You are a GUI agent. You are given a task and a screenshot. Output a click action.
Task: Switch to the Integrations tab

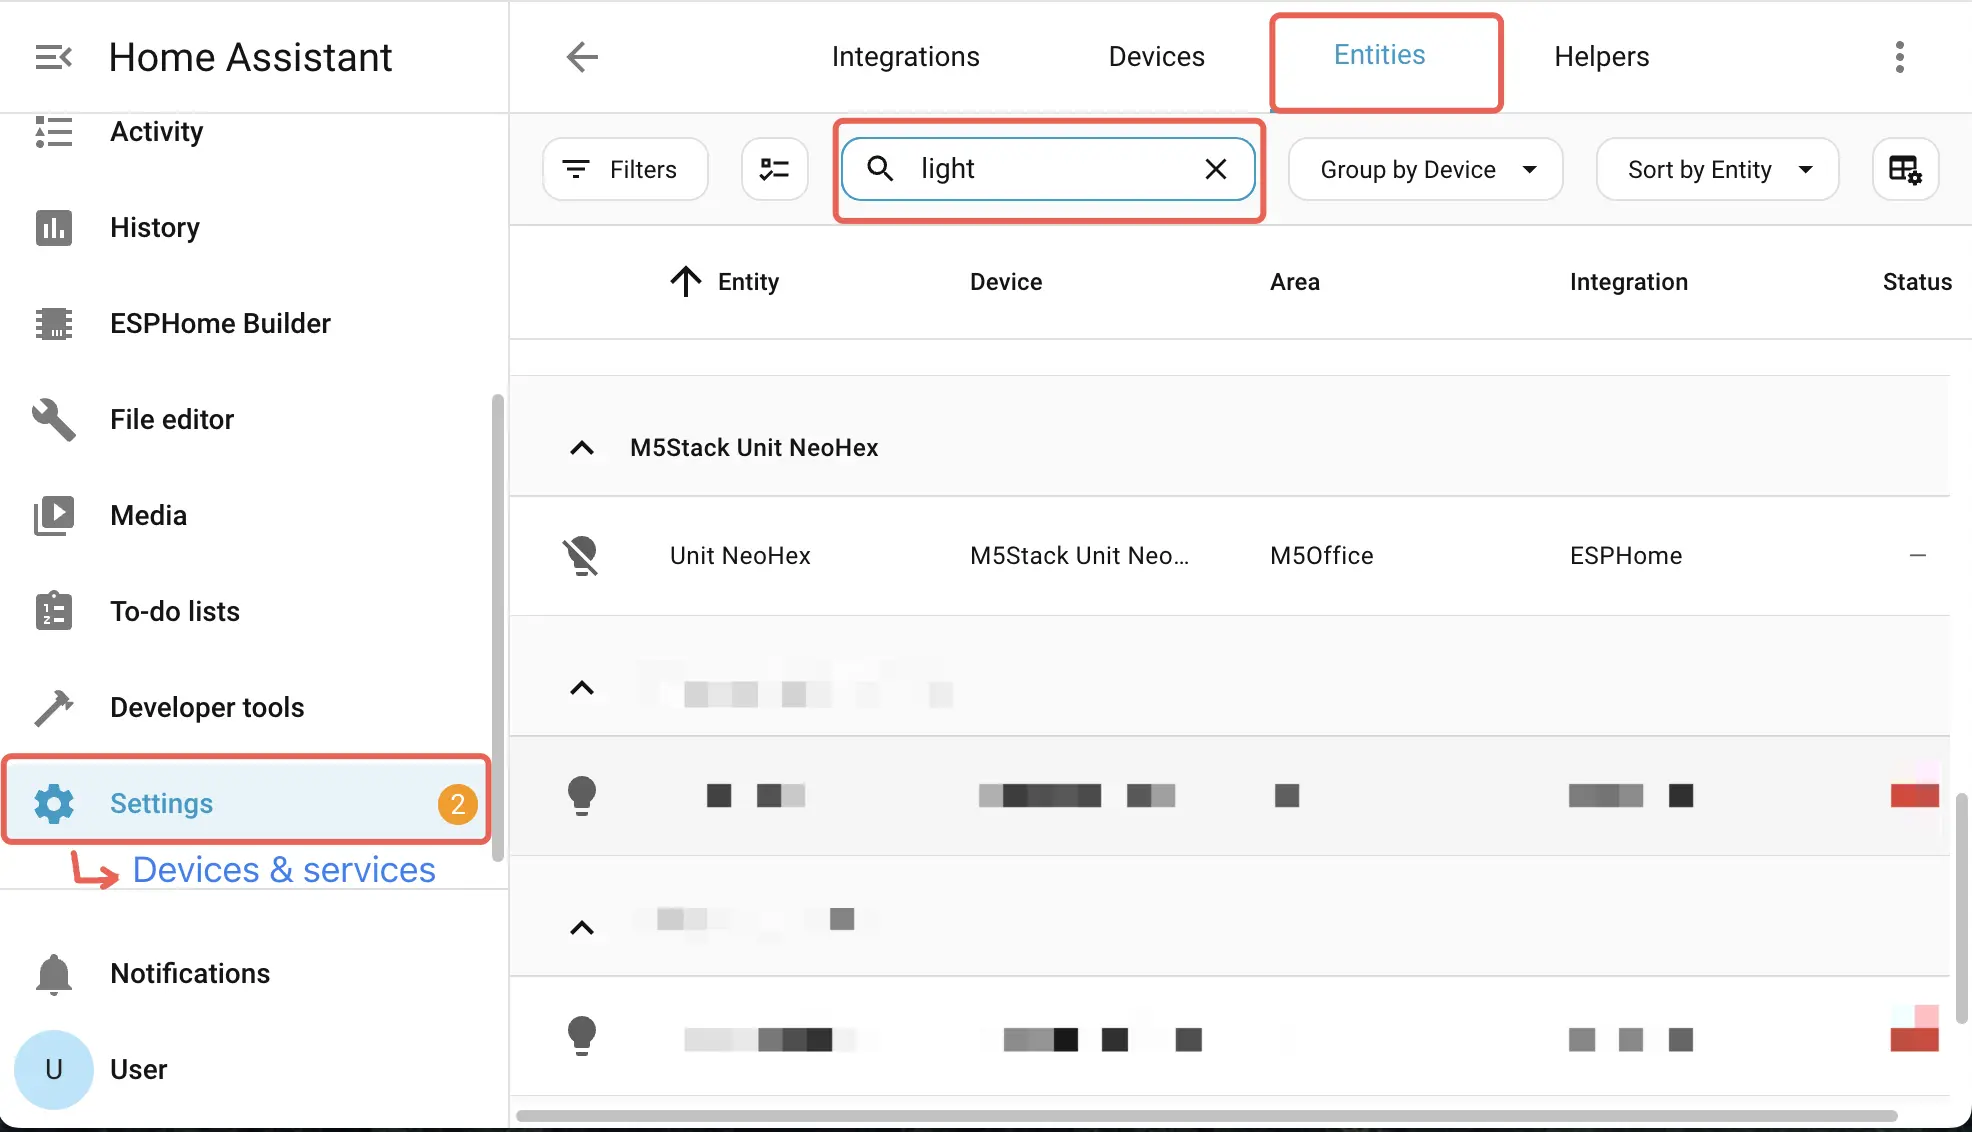click(x=905, y=57)
